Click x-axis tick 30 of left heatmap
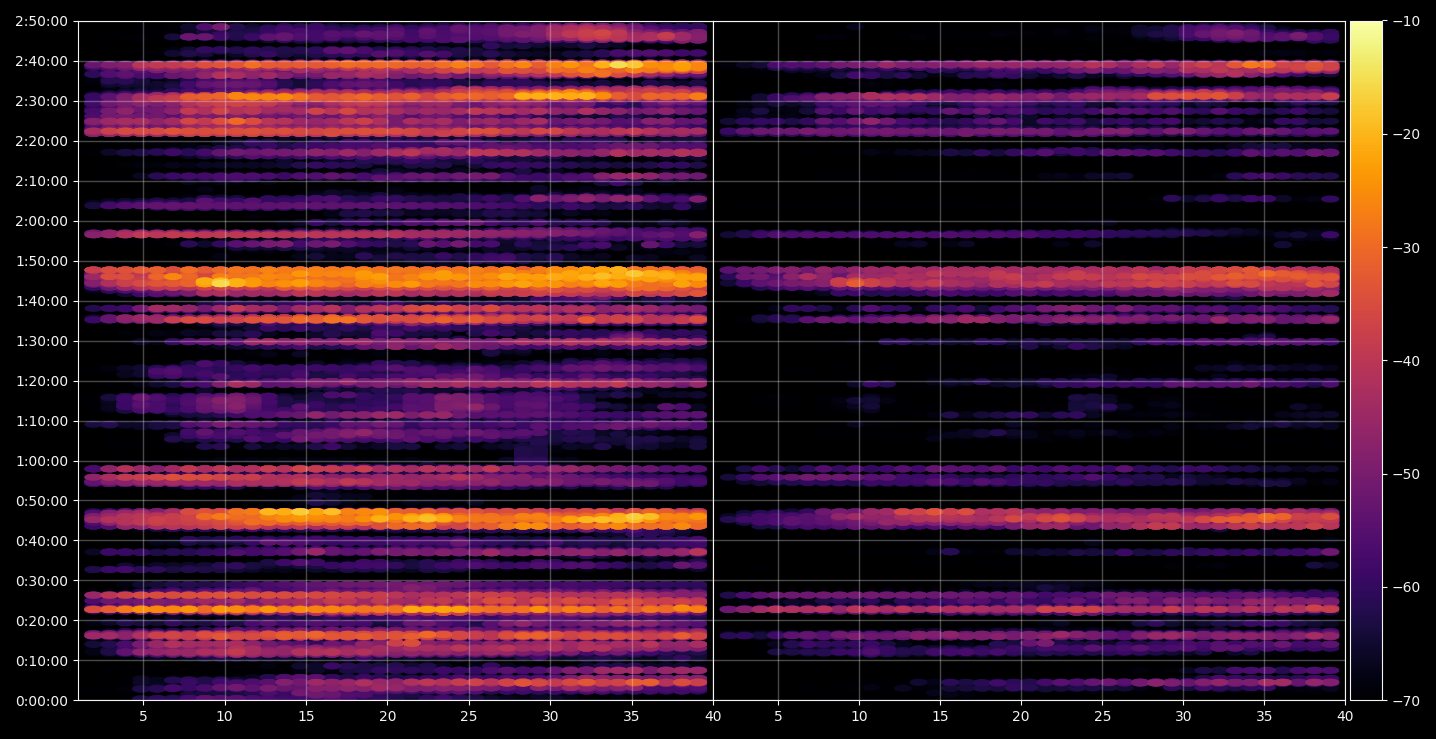Screen dimensions: 1436x739 (550, 716)
